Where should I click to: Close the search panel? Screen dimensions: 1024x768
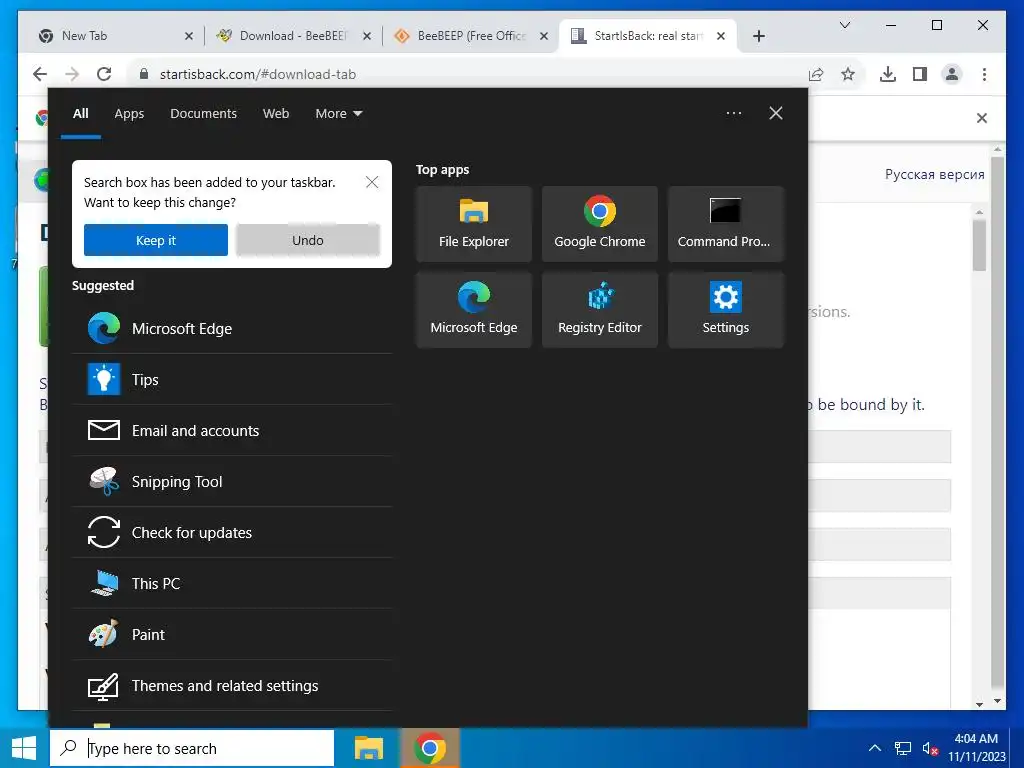tap(776, 113)
